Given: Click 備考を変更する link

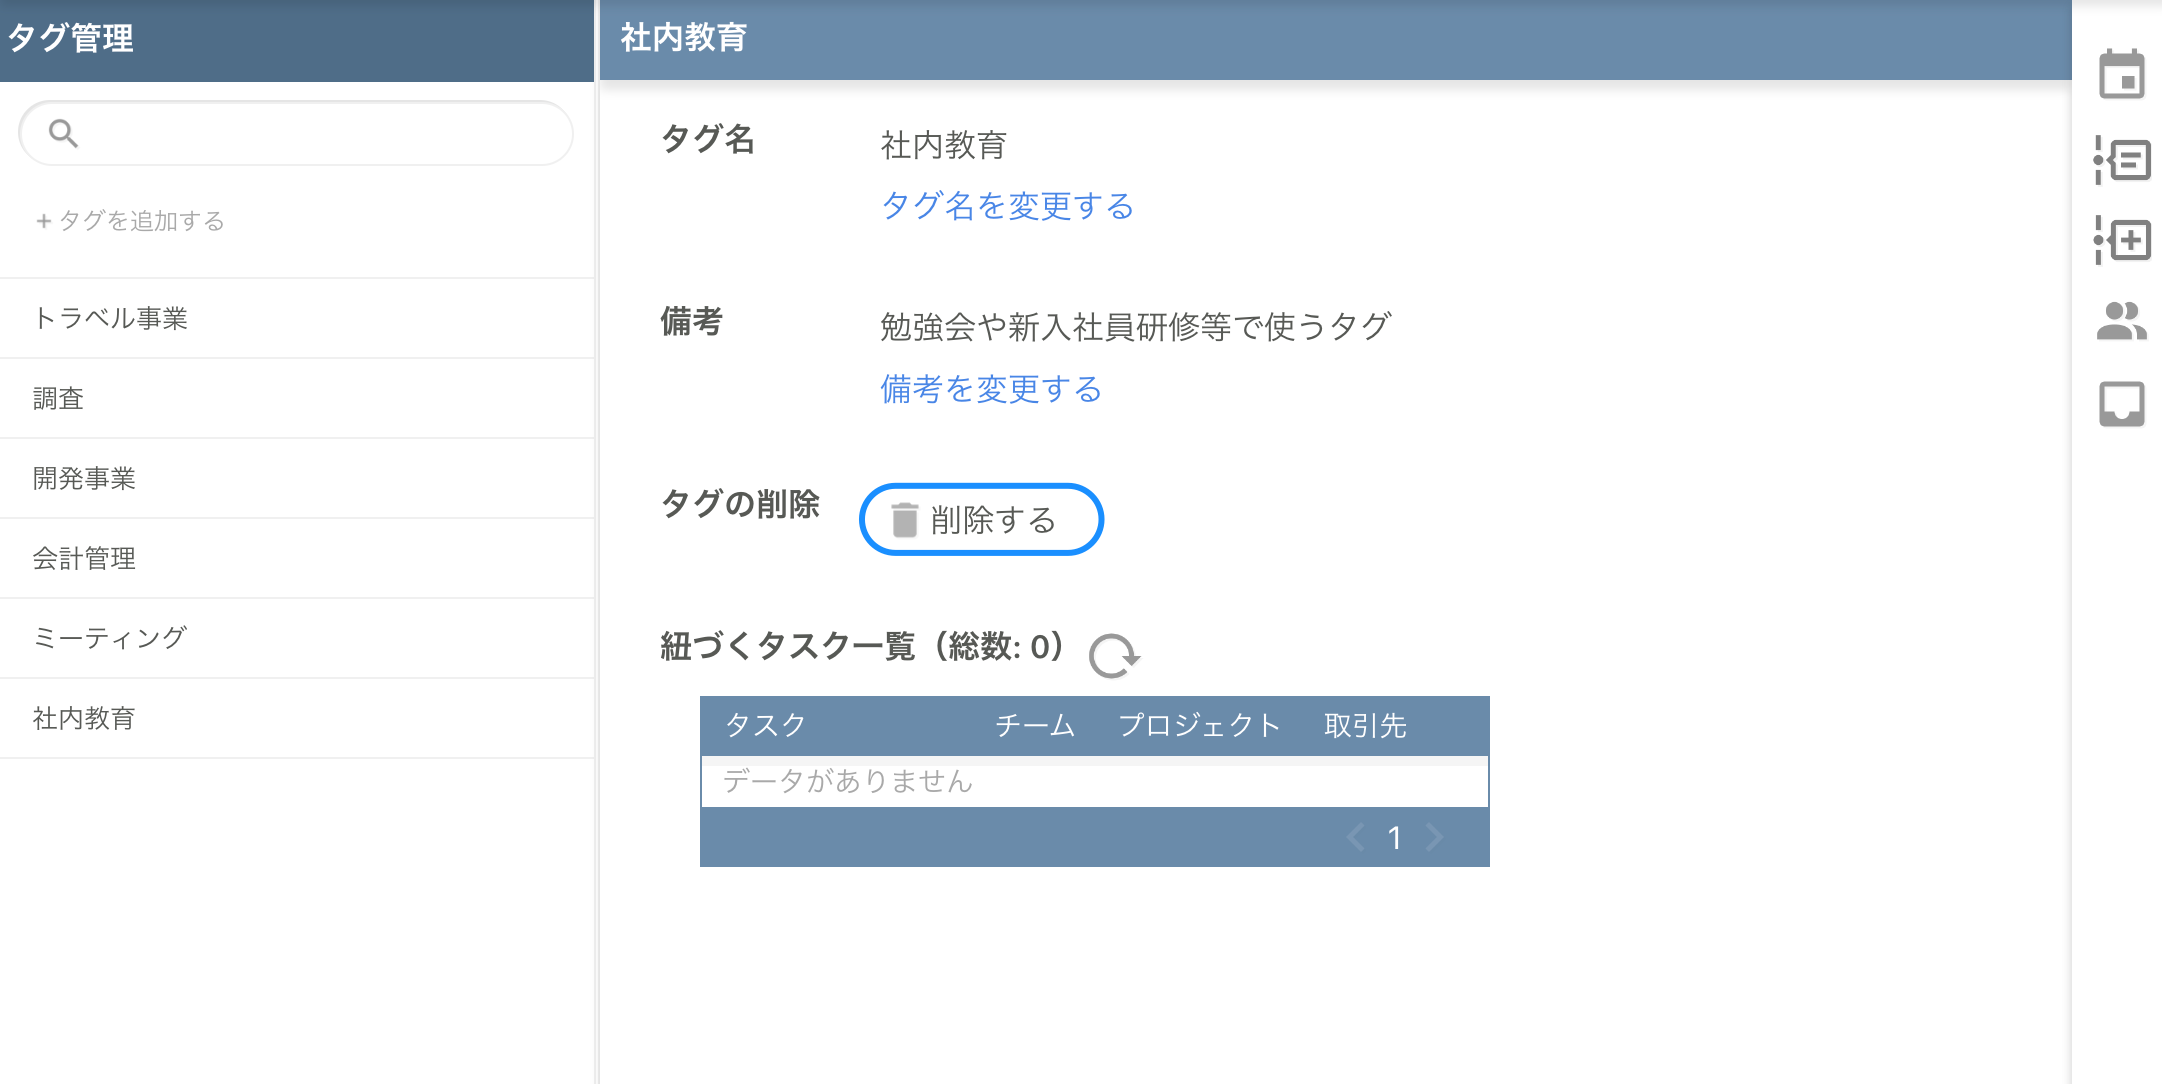Looking at the screenshot, I should (x=990, y=389).
